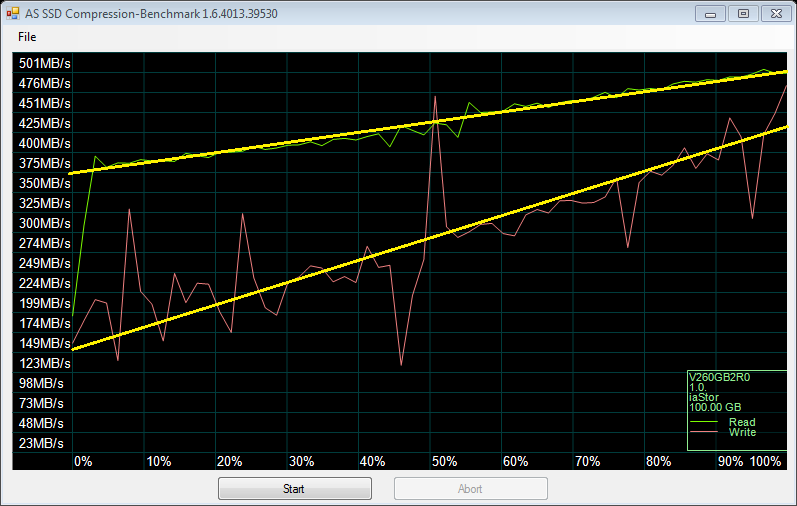Click the 451MB/s axis label

point(45,103)
